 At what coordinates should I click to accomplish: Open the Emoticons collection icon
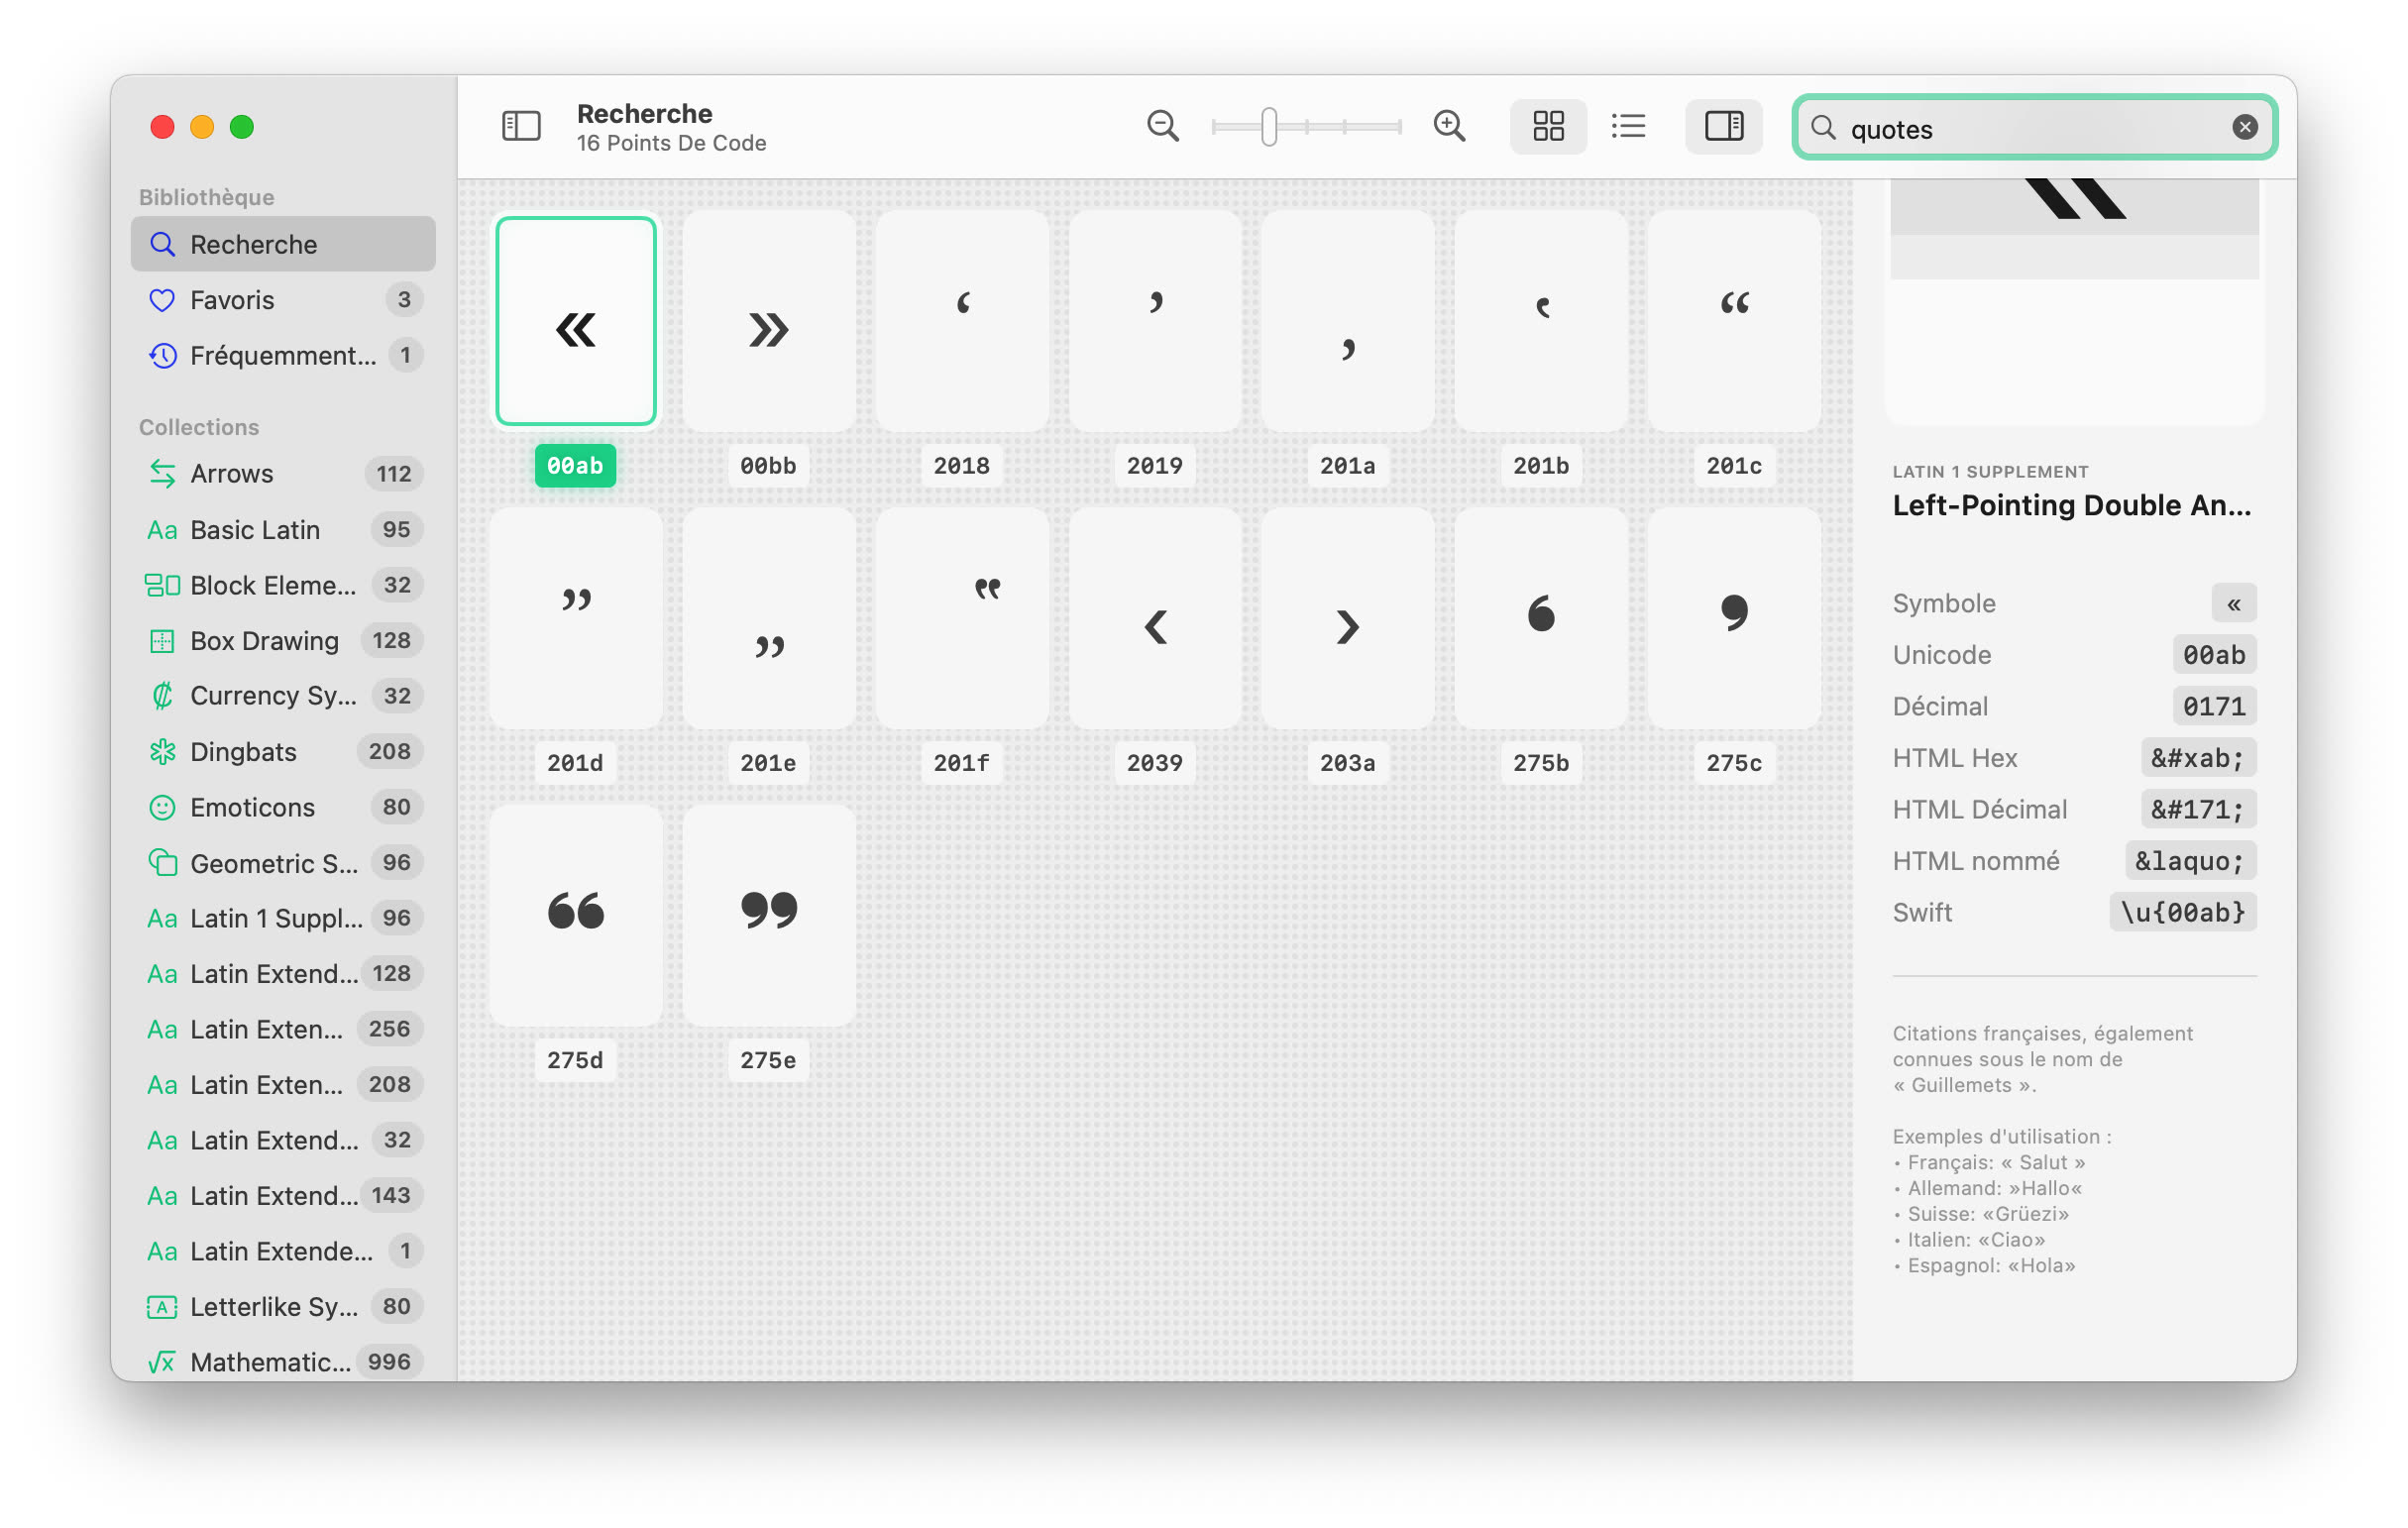[x=163, y=807]
